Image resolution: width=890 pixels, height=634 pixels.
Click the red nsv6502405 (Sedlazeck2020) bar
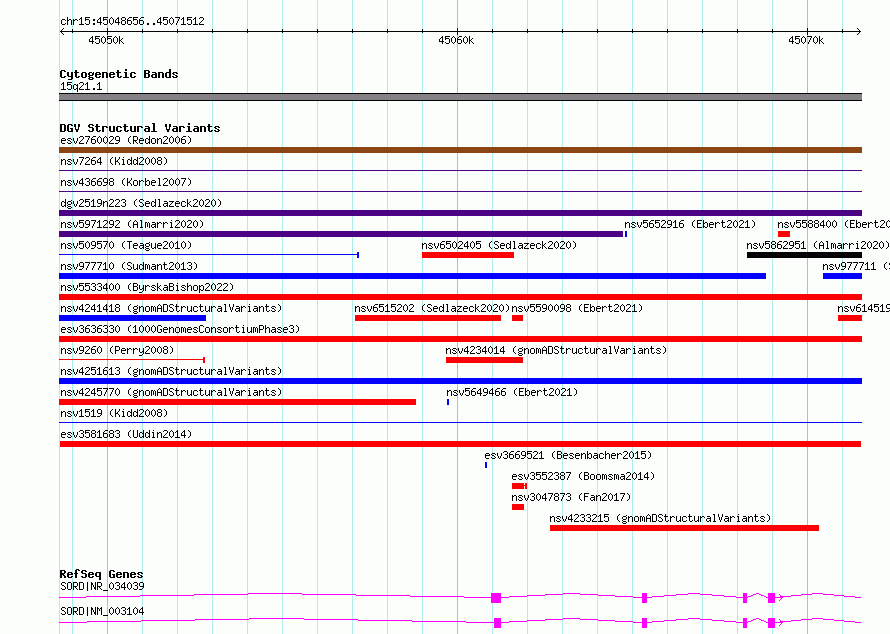[468, 255]
